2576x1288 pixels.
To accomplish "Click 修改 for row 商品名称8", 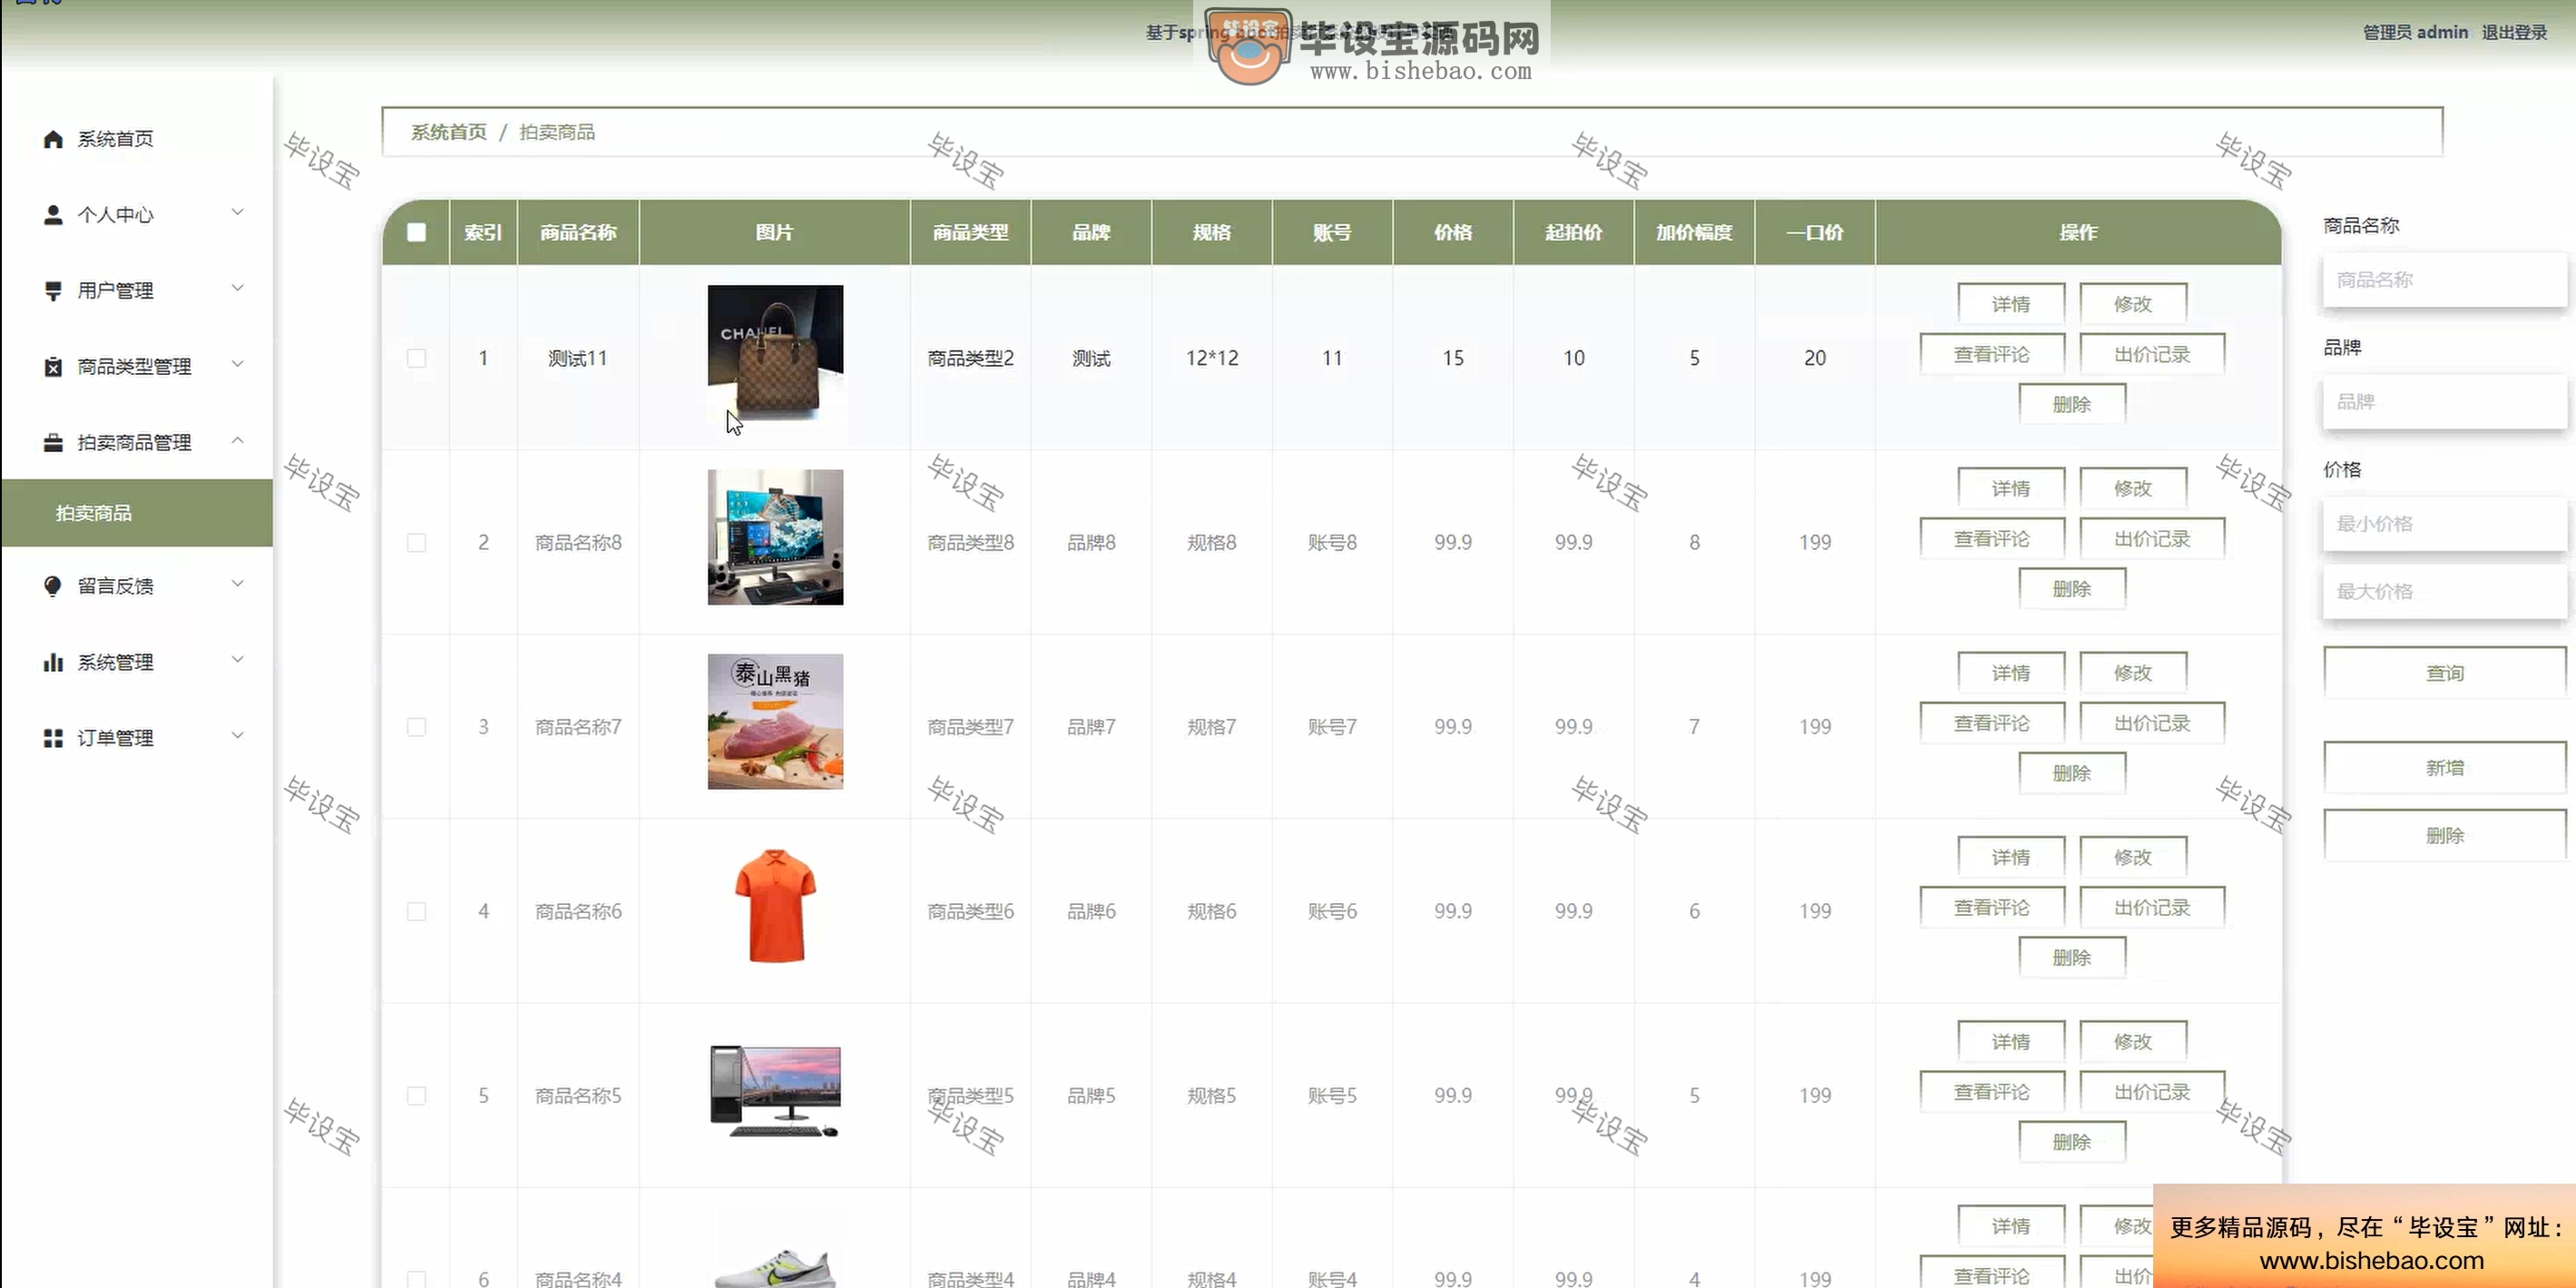I will coord(2132,488).
